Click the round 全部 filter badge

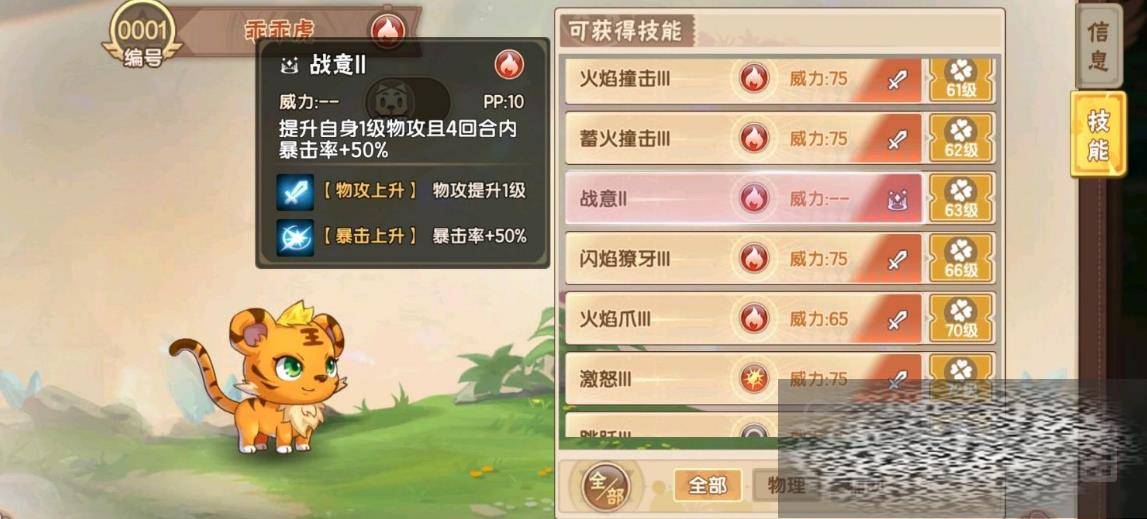[606, 487]
